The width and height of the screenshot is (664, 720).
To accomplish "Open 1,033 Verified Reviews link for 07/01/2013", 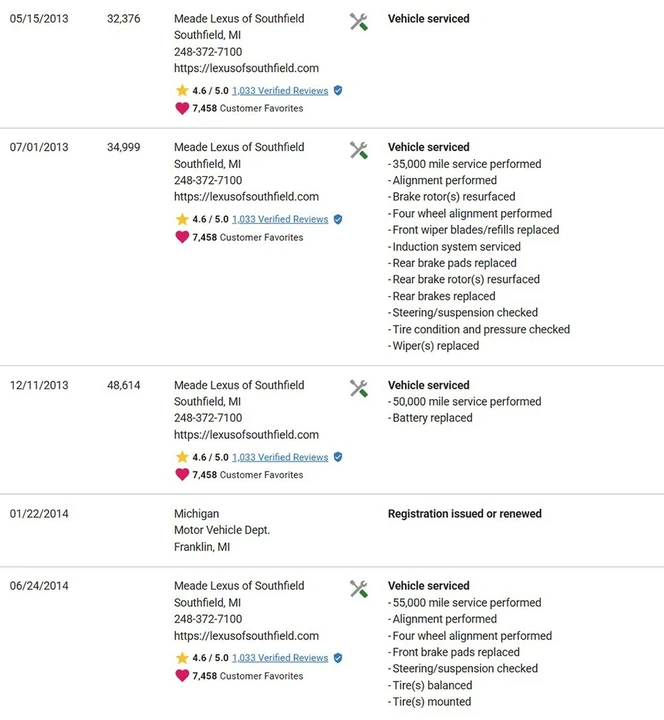I will point(280,219).
